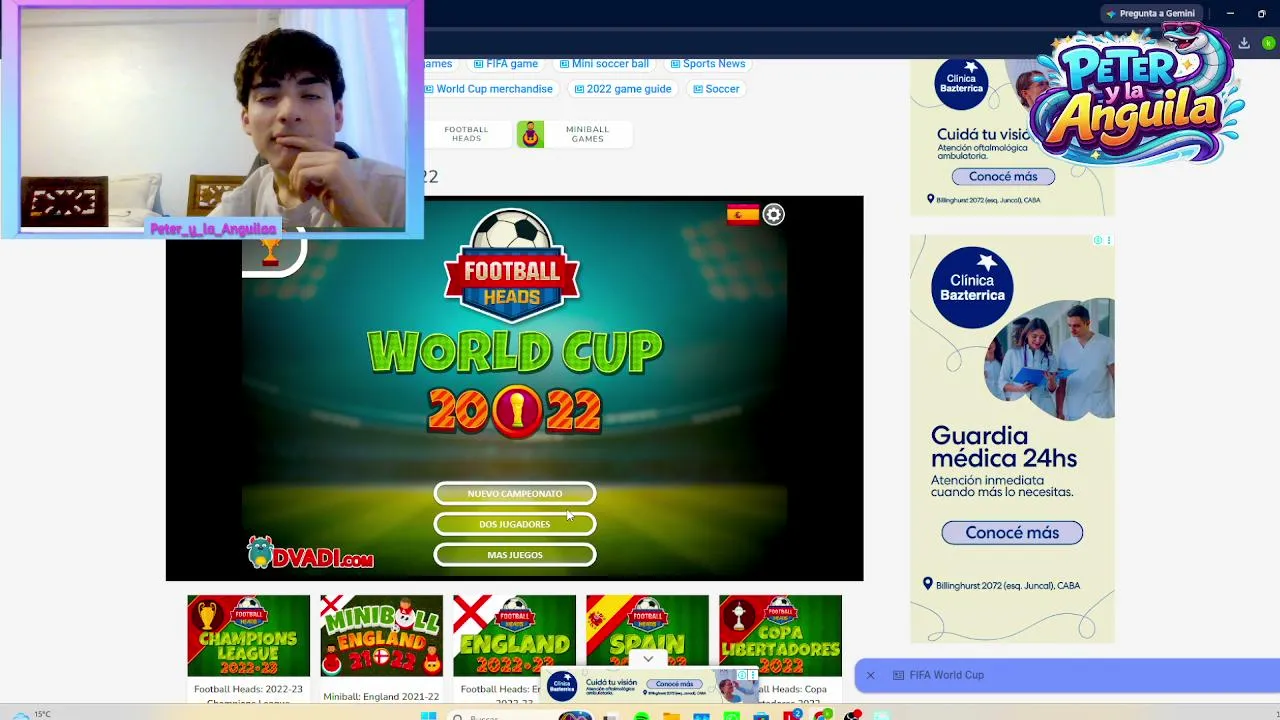Open the 2022 game guide tag link
This screenshot has height=720, width=1280.
622,89
